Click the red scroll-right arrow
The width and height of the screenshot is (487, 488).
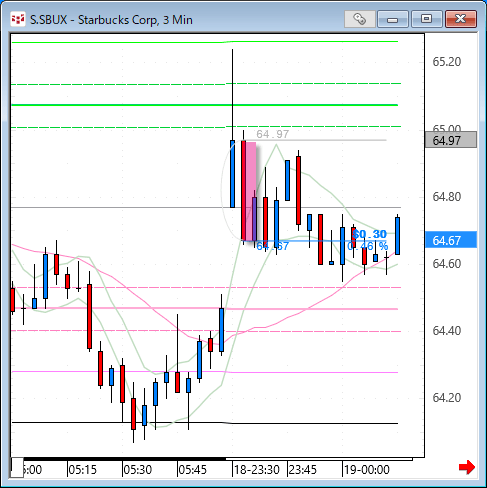[466, 467]
